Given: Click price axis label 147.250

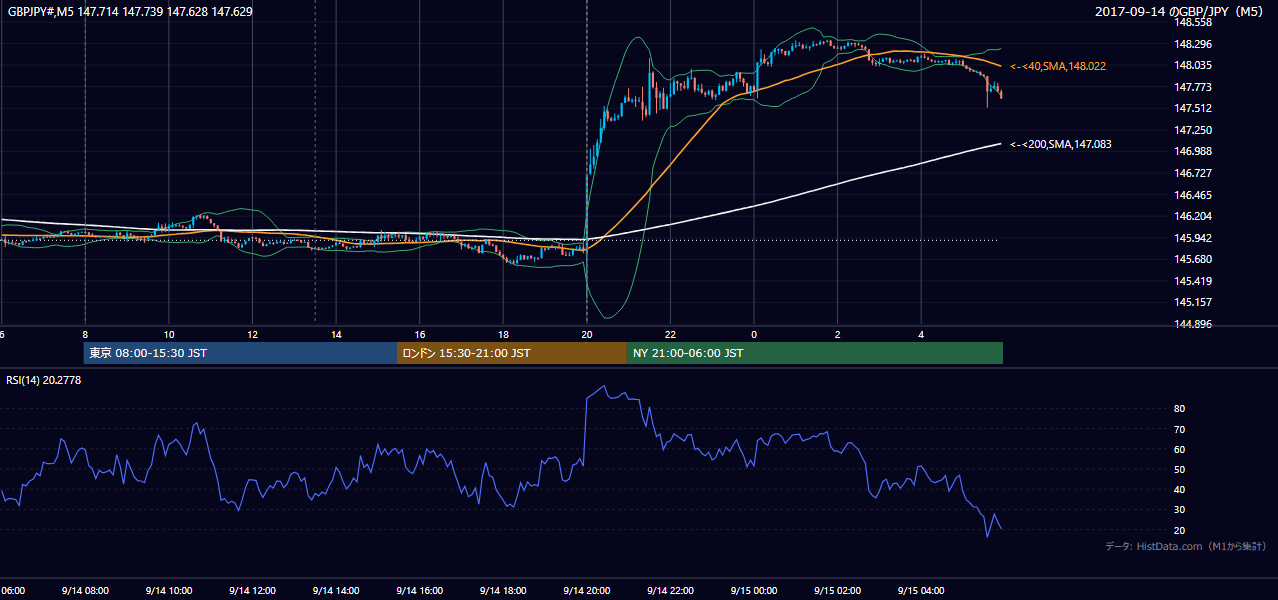Looking at the screenshot, I should 1192,130.
